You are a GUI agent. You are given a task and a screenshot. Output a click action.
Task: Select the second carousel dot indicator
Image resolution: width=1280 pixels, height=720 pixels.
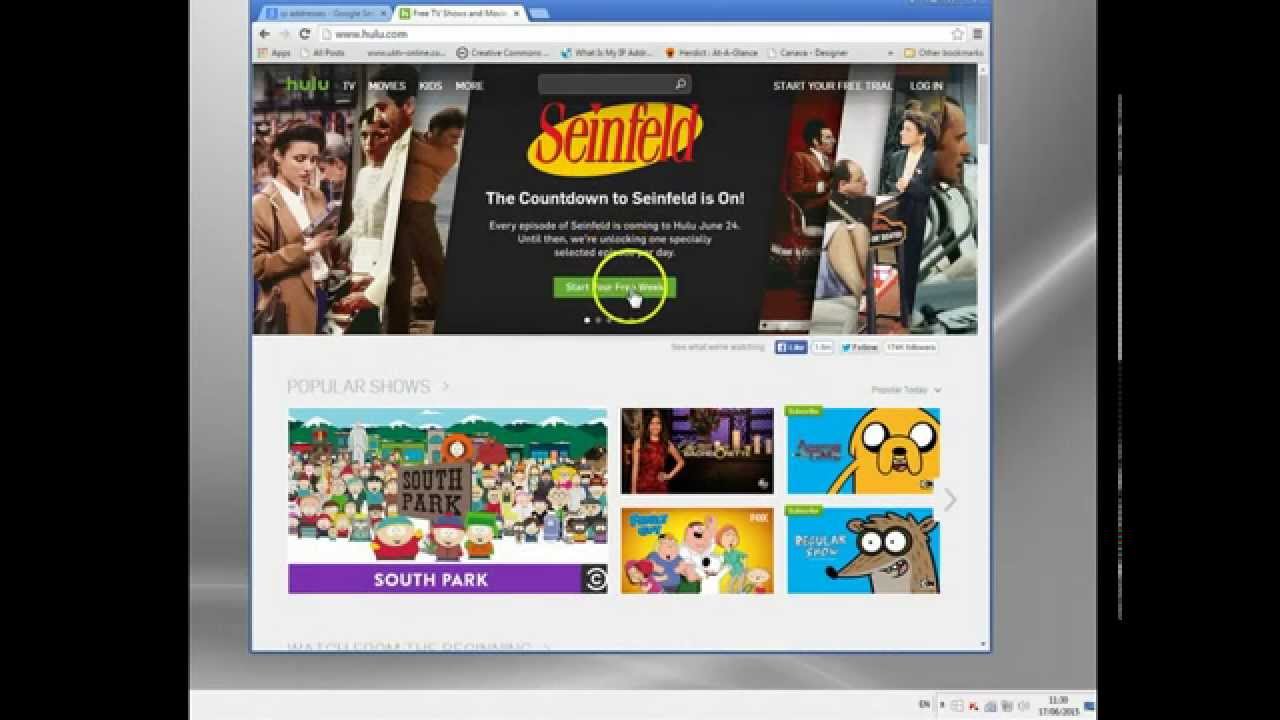tap(598, 320)
